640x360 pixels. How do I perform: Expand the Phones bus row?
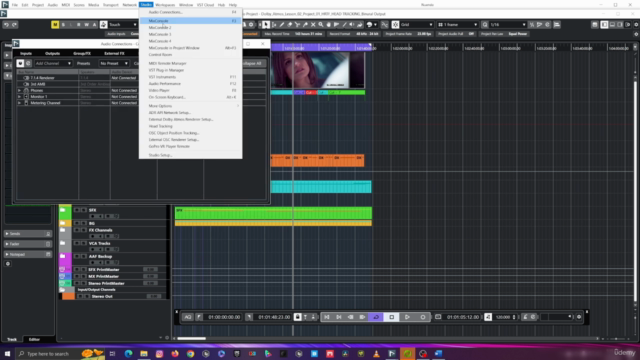[19, 90]
